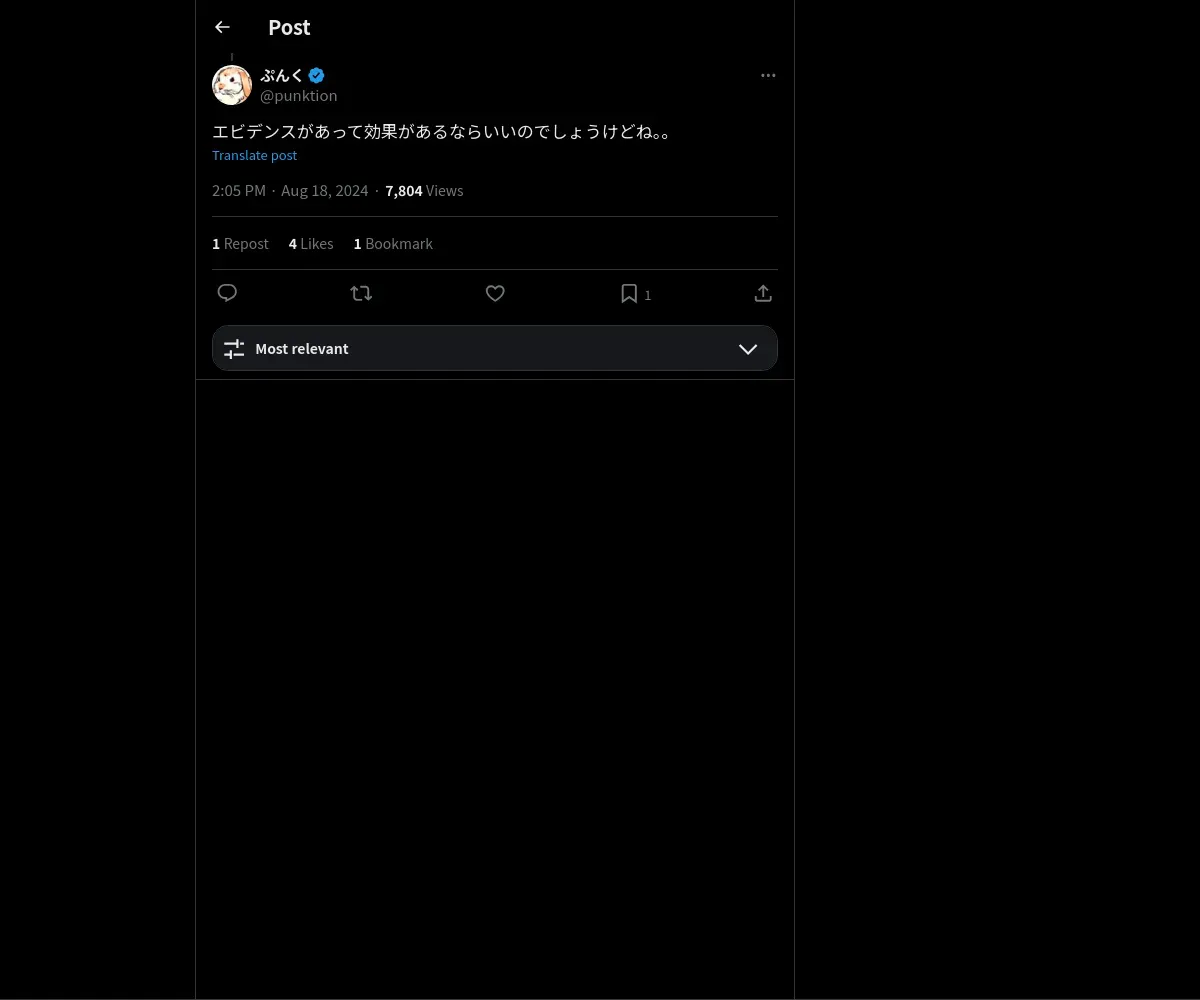Image resolution: width=1200 pixels, height=1000 pixels.
Task: Click the repost arrows icon
Action: pyautogui.click(x=361, y=293)
